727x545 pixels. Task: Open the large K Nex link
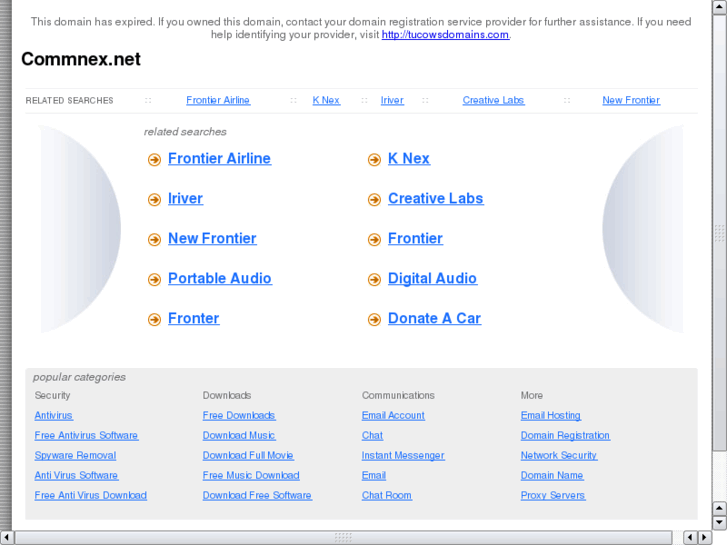[409, 159]
